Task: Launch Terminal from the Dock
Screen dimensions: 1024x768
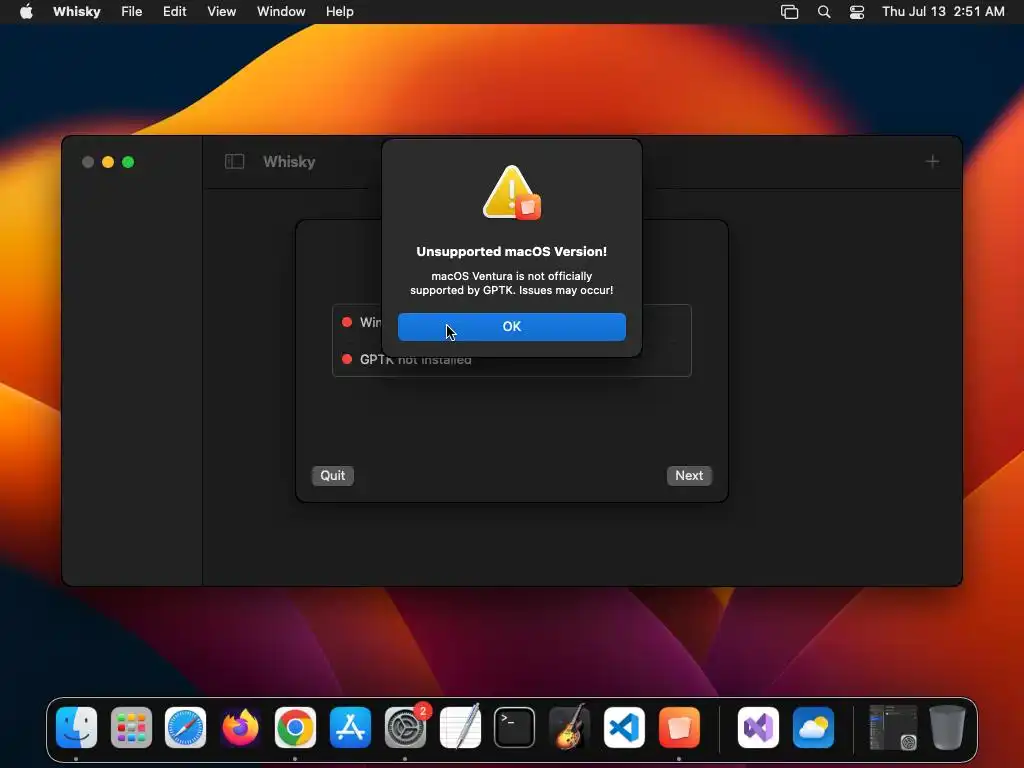Action: coord(515,728)
